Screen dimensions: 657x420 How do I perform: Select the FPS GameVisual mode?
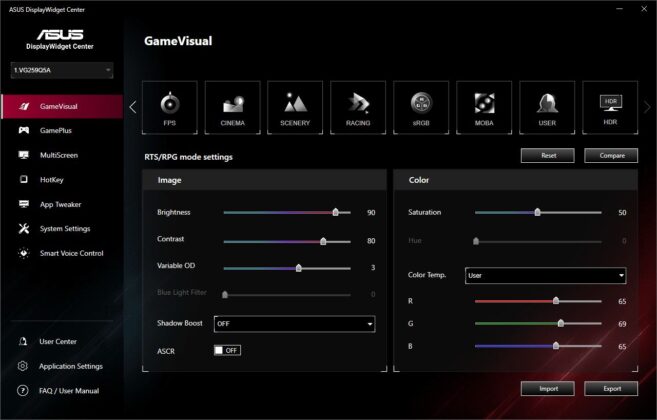[x=170, y=107]
